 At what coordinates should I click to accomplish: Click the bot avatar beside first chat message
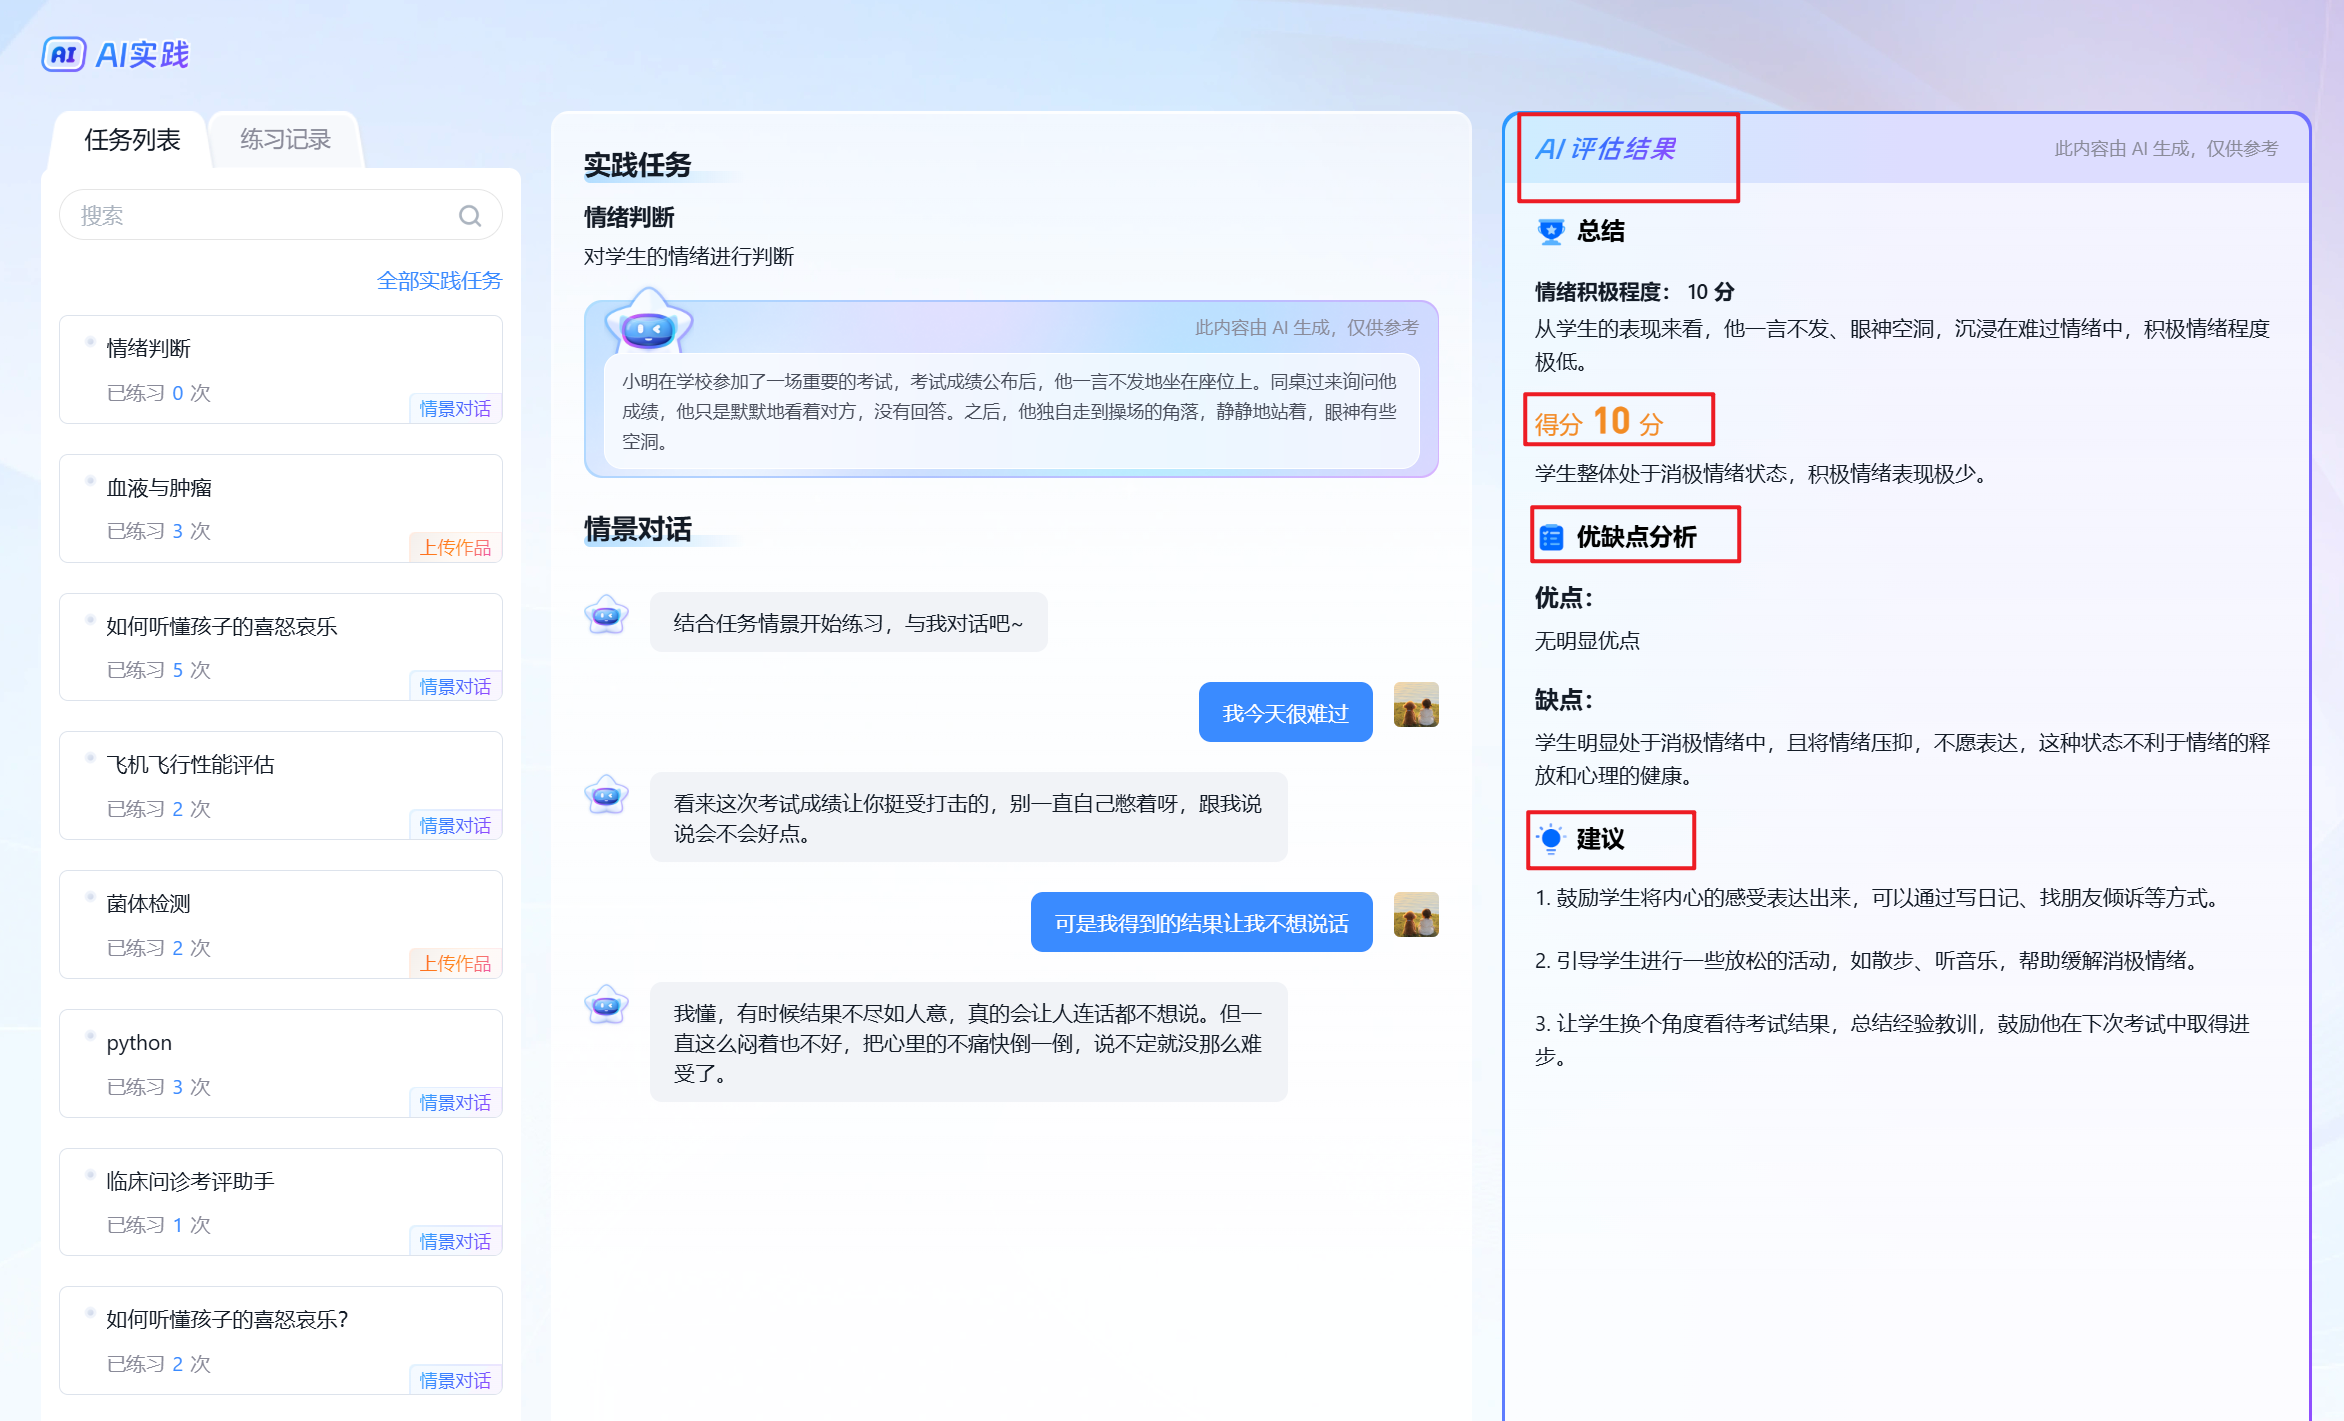pyautogui.click(x=607, y=616)
